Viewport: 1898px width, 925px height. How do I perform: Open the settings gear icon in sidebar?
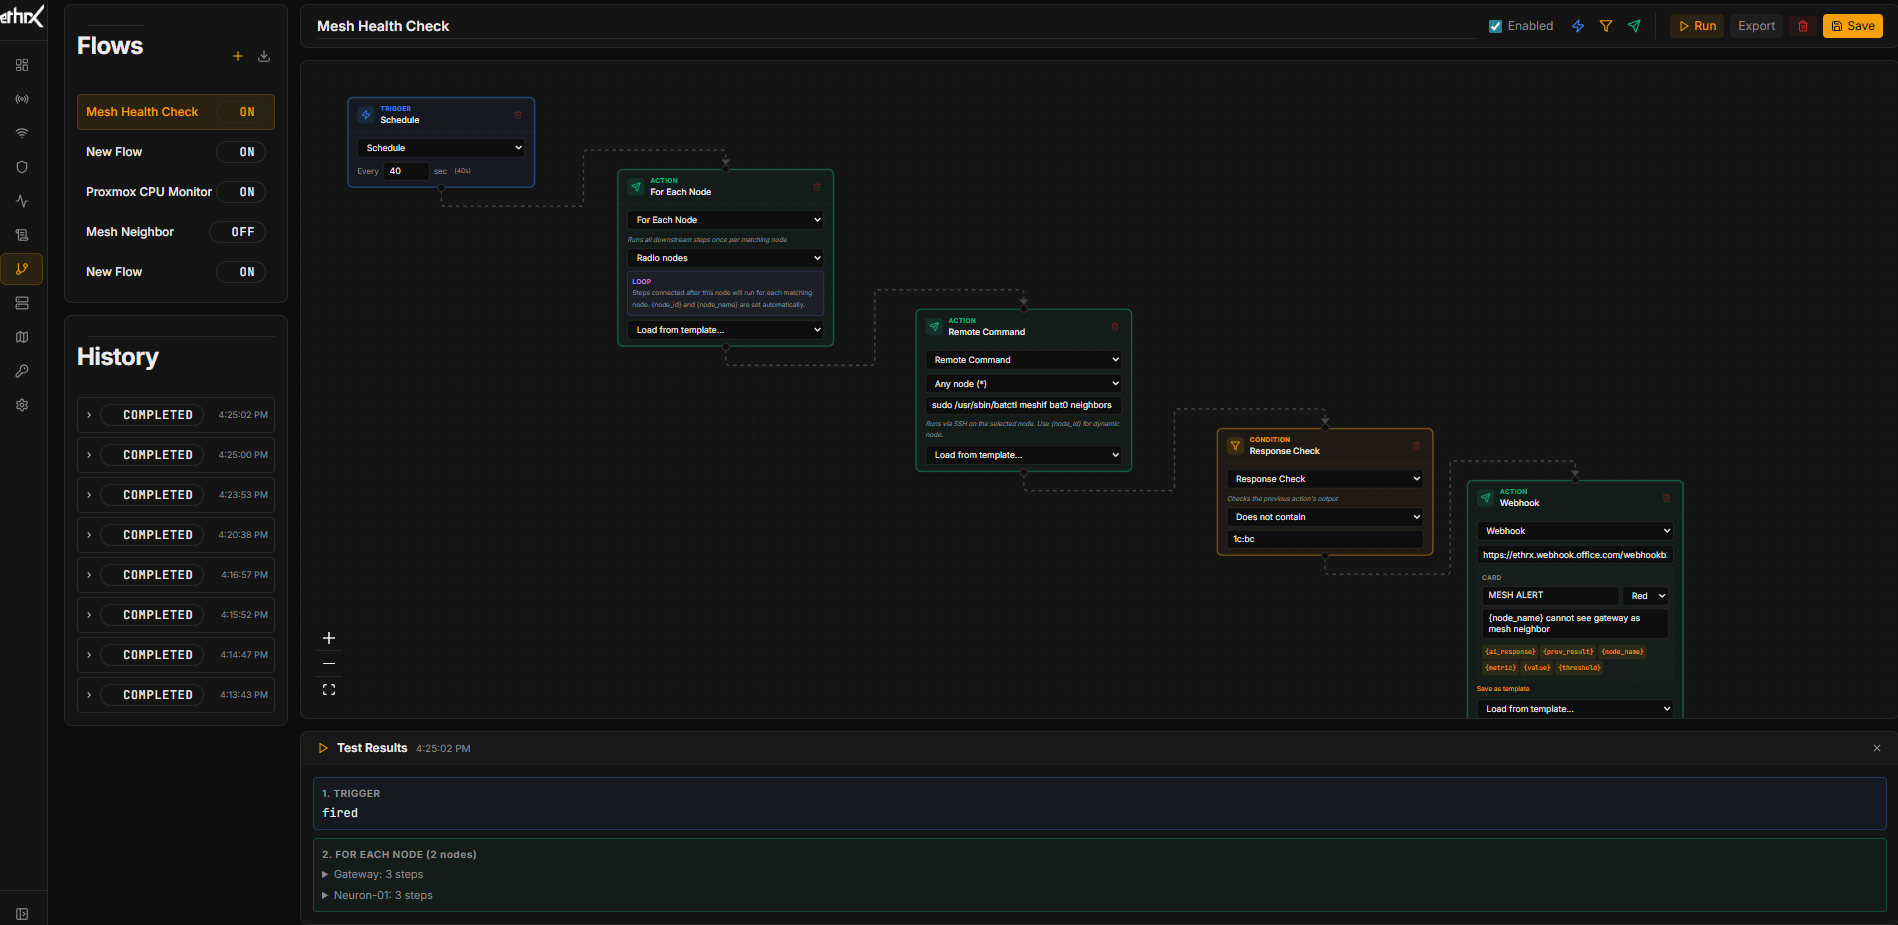(22, 405)
